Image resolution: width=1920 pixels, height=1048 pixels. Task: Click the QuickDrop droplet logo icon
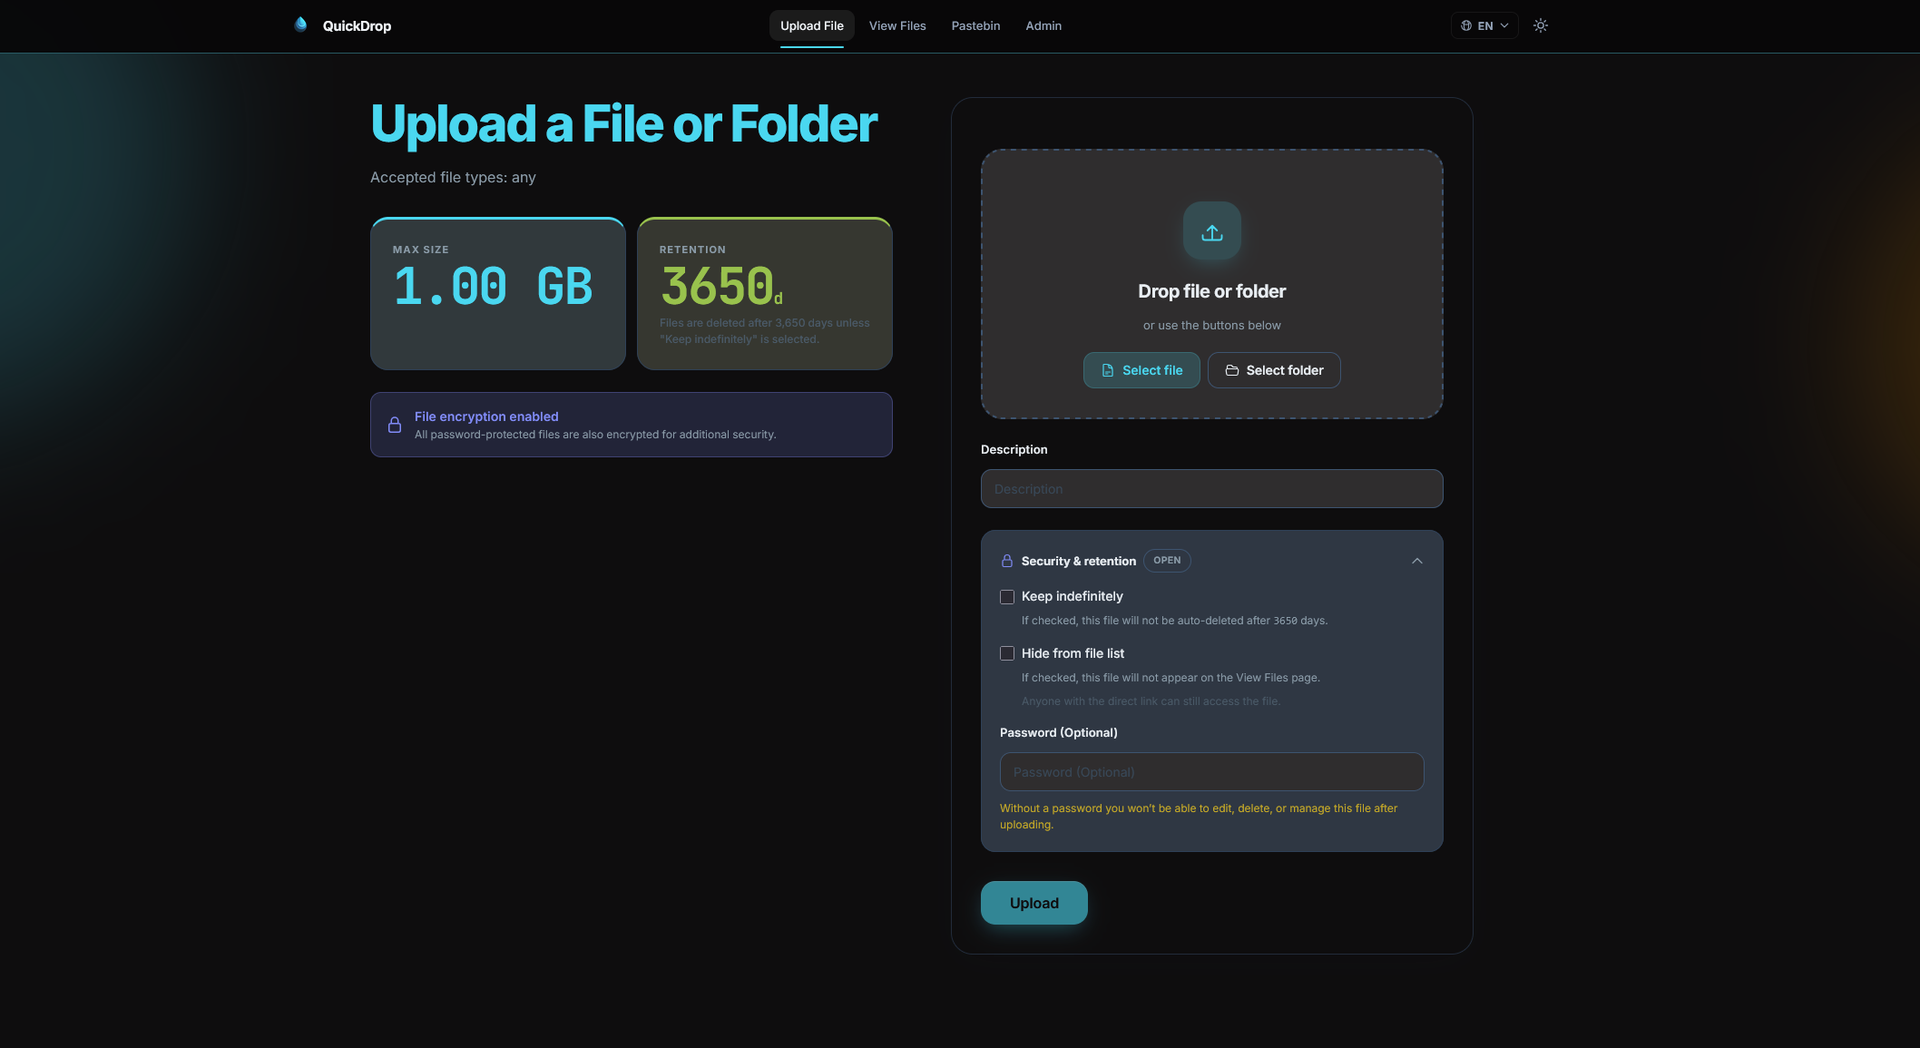pos(300,25)
